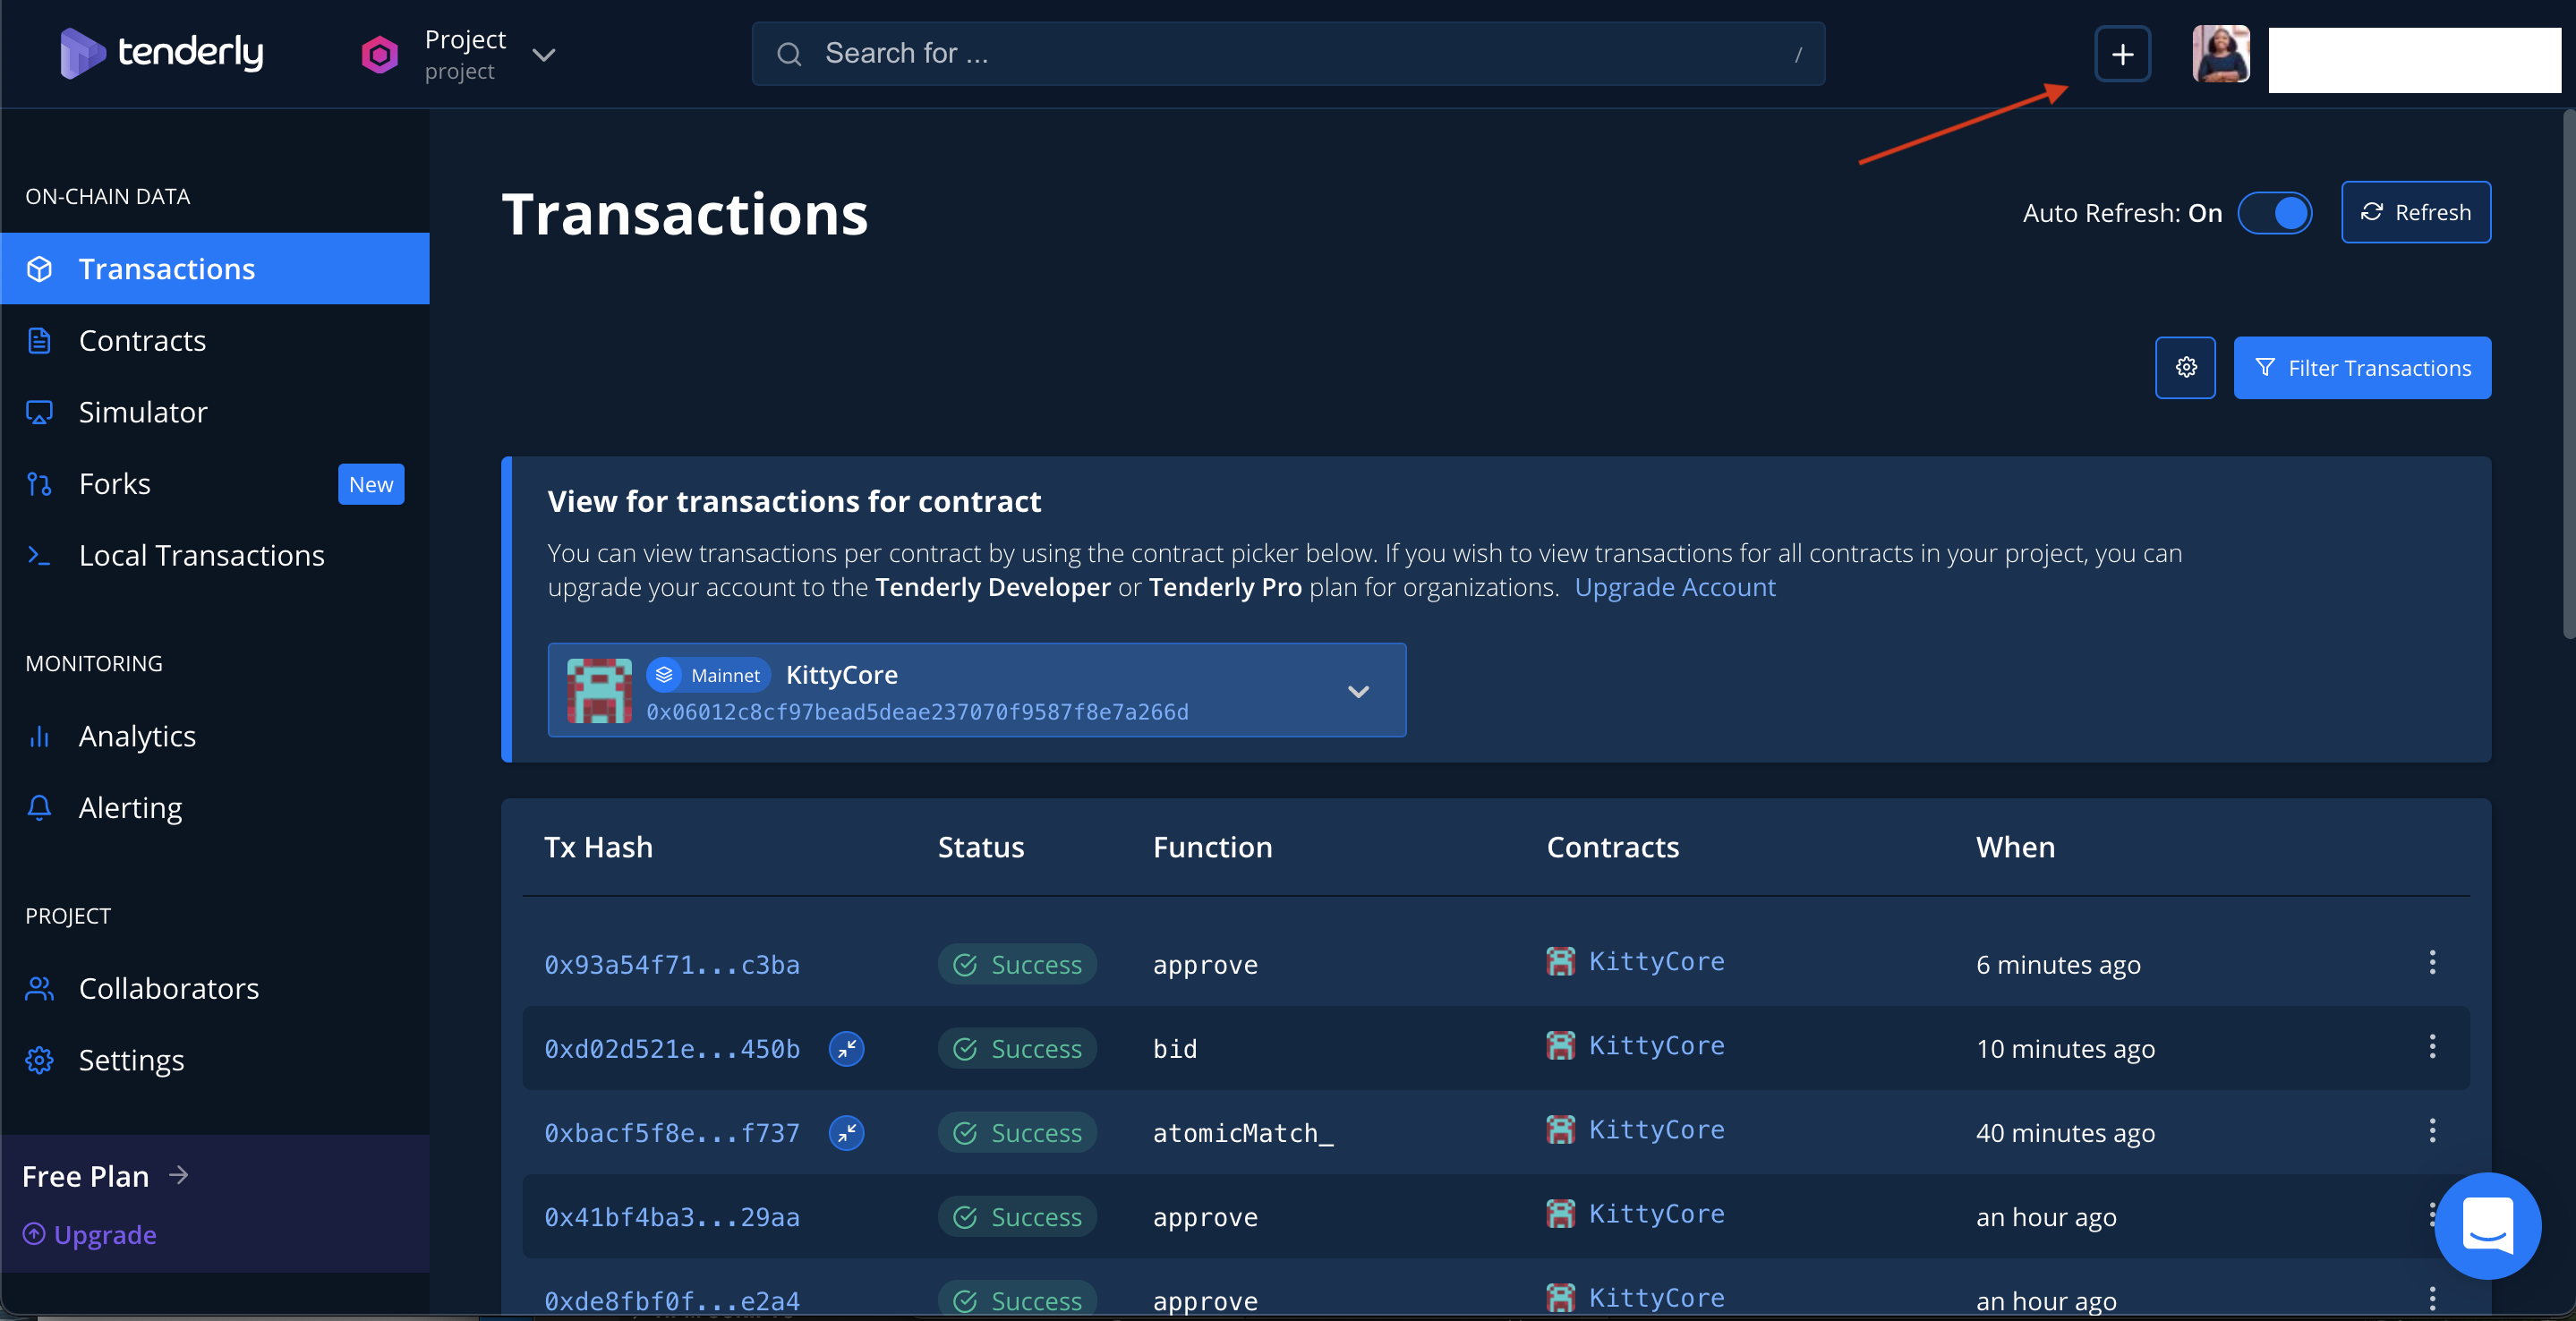Click the KittyCore pixel avatar in picker
Screen dimensions: 2576x1321
tap(599, 691)
